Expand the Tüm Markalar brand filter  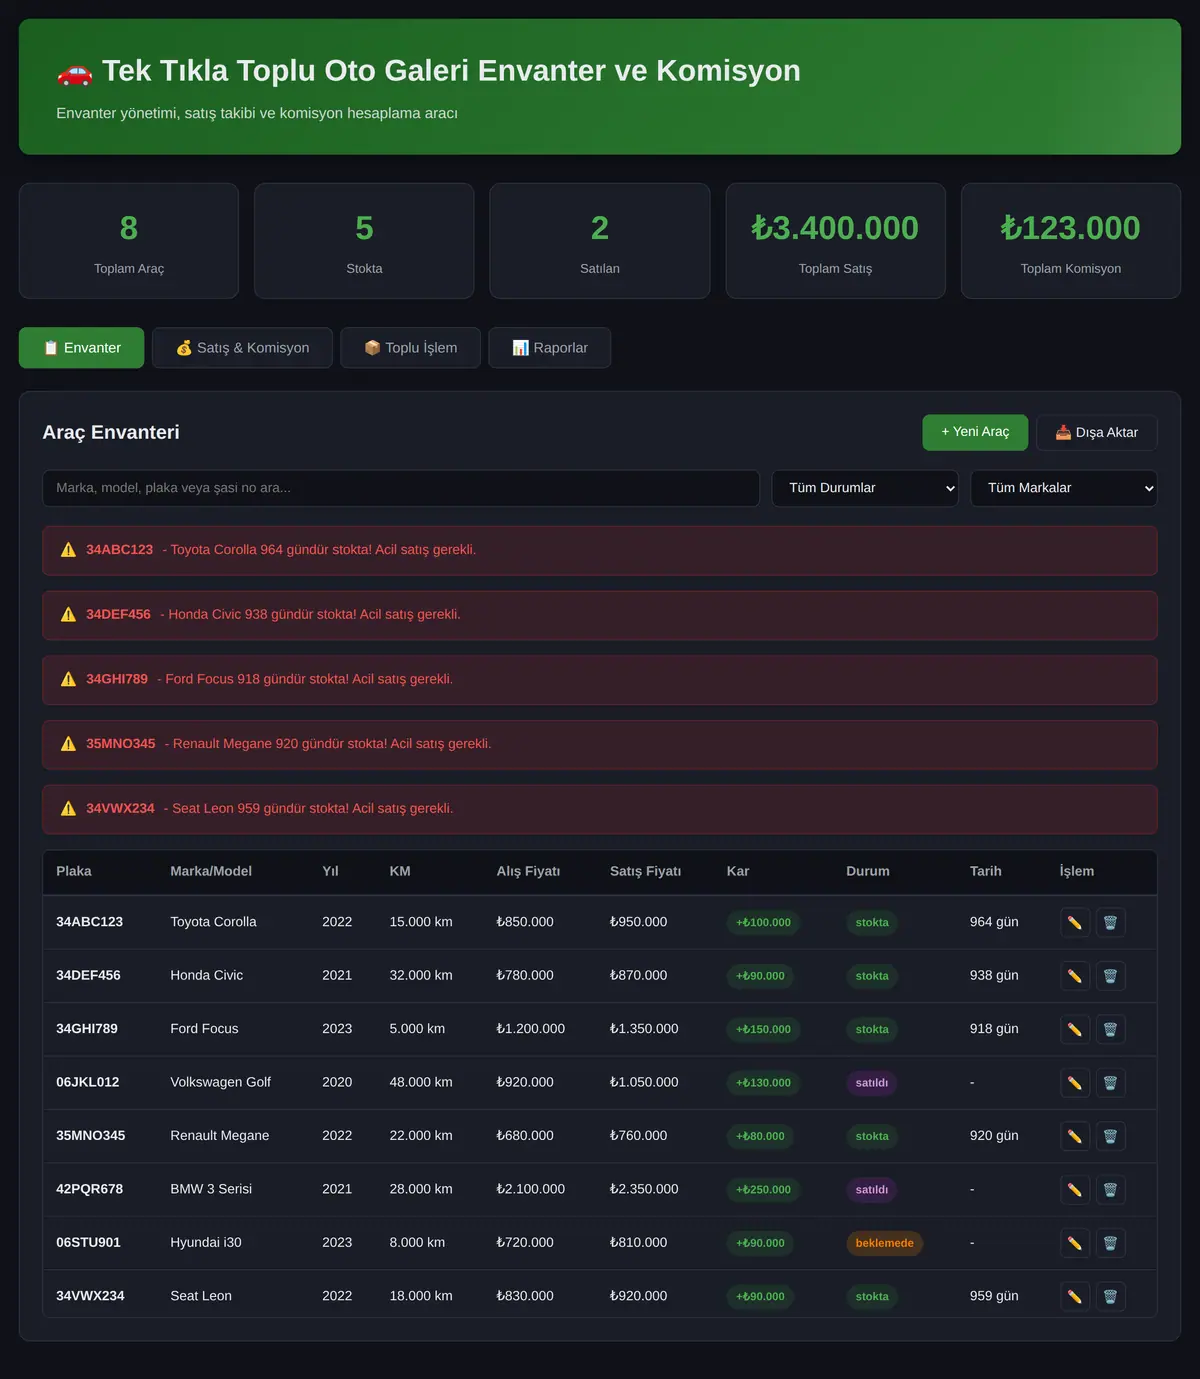[x=1064, y=488]
